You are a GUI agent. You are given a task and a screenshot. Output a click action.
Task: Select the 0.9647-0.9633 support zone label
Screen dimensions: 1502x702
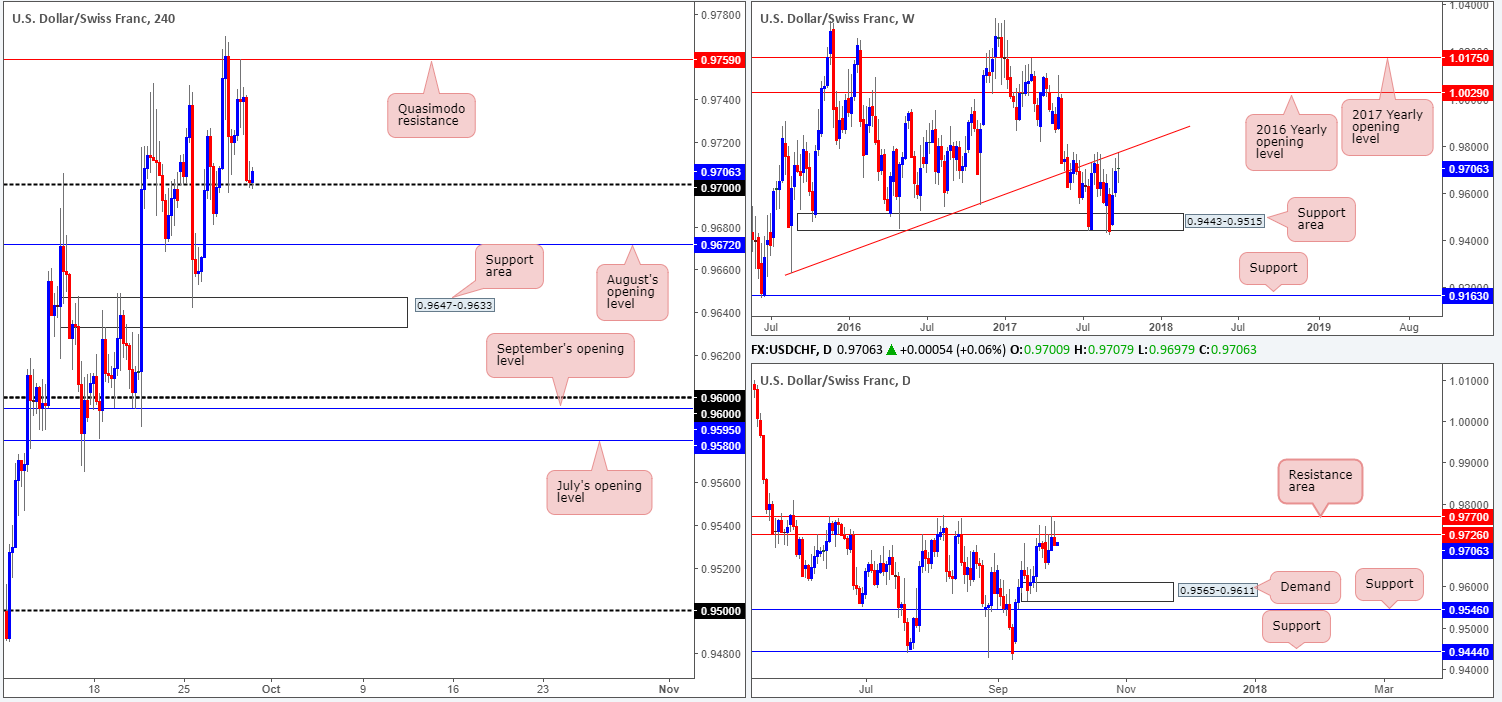point(455,305)
